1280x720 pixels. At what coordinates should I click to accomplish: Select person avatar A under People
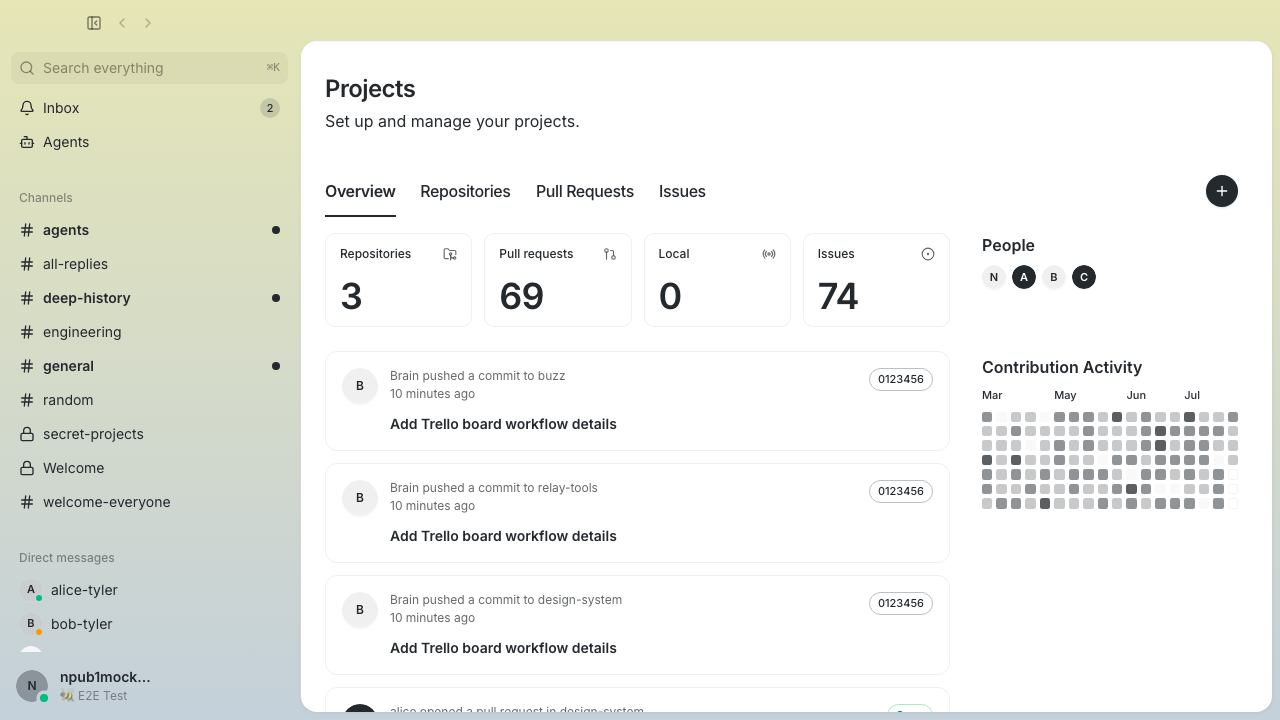(1024, 277)
